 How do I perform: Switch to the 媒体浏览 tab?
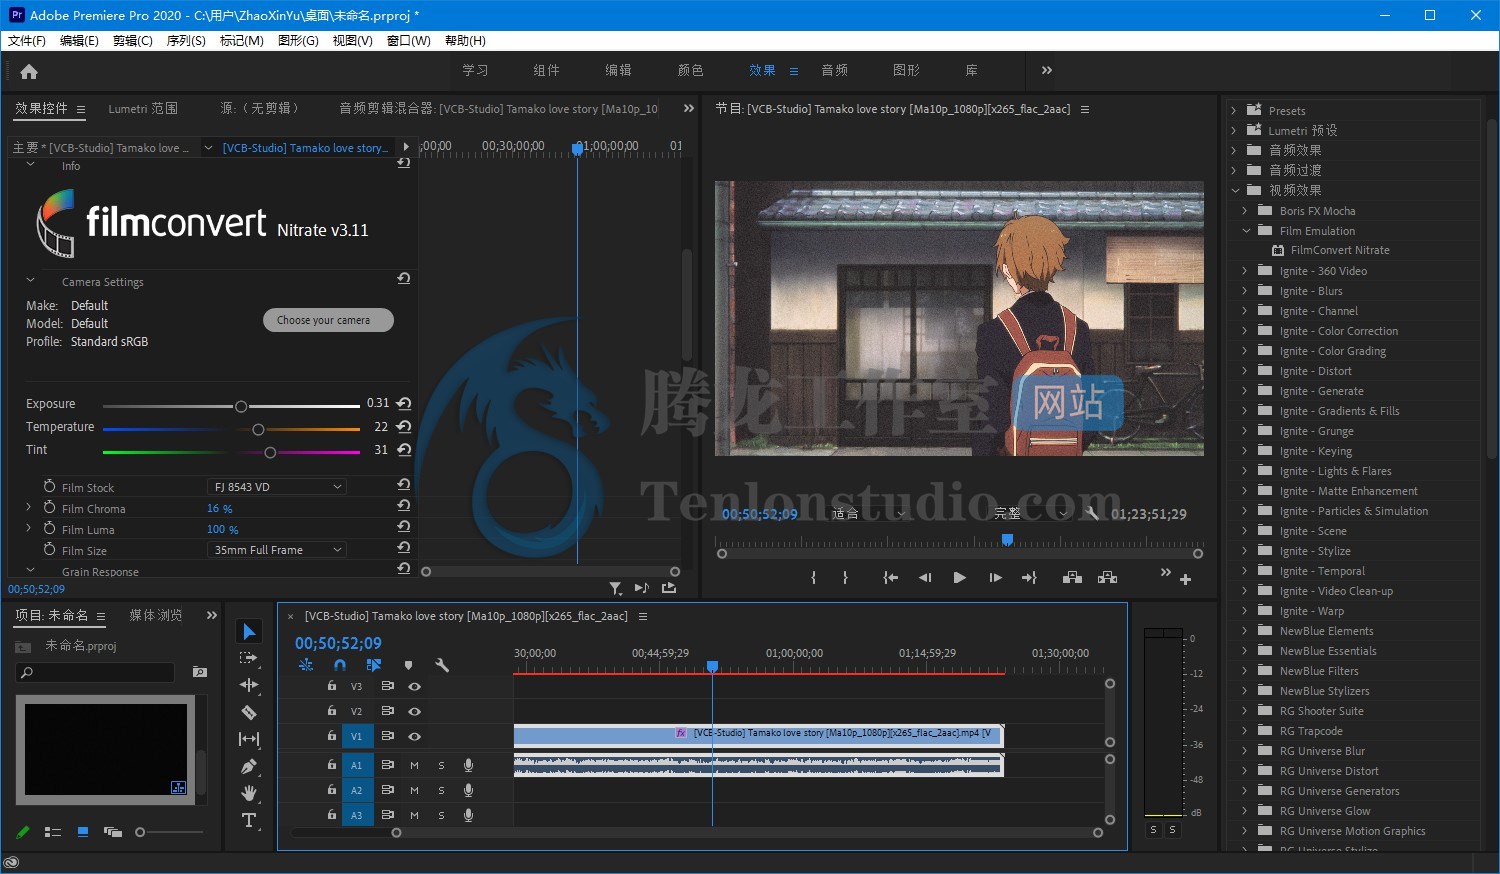tap(156, 615)
